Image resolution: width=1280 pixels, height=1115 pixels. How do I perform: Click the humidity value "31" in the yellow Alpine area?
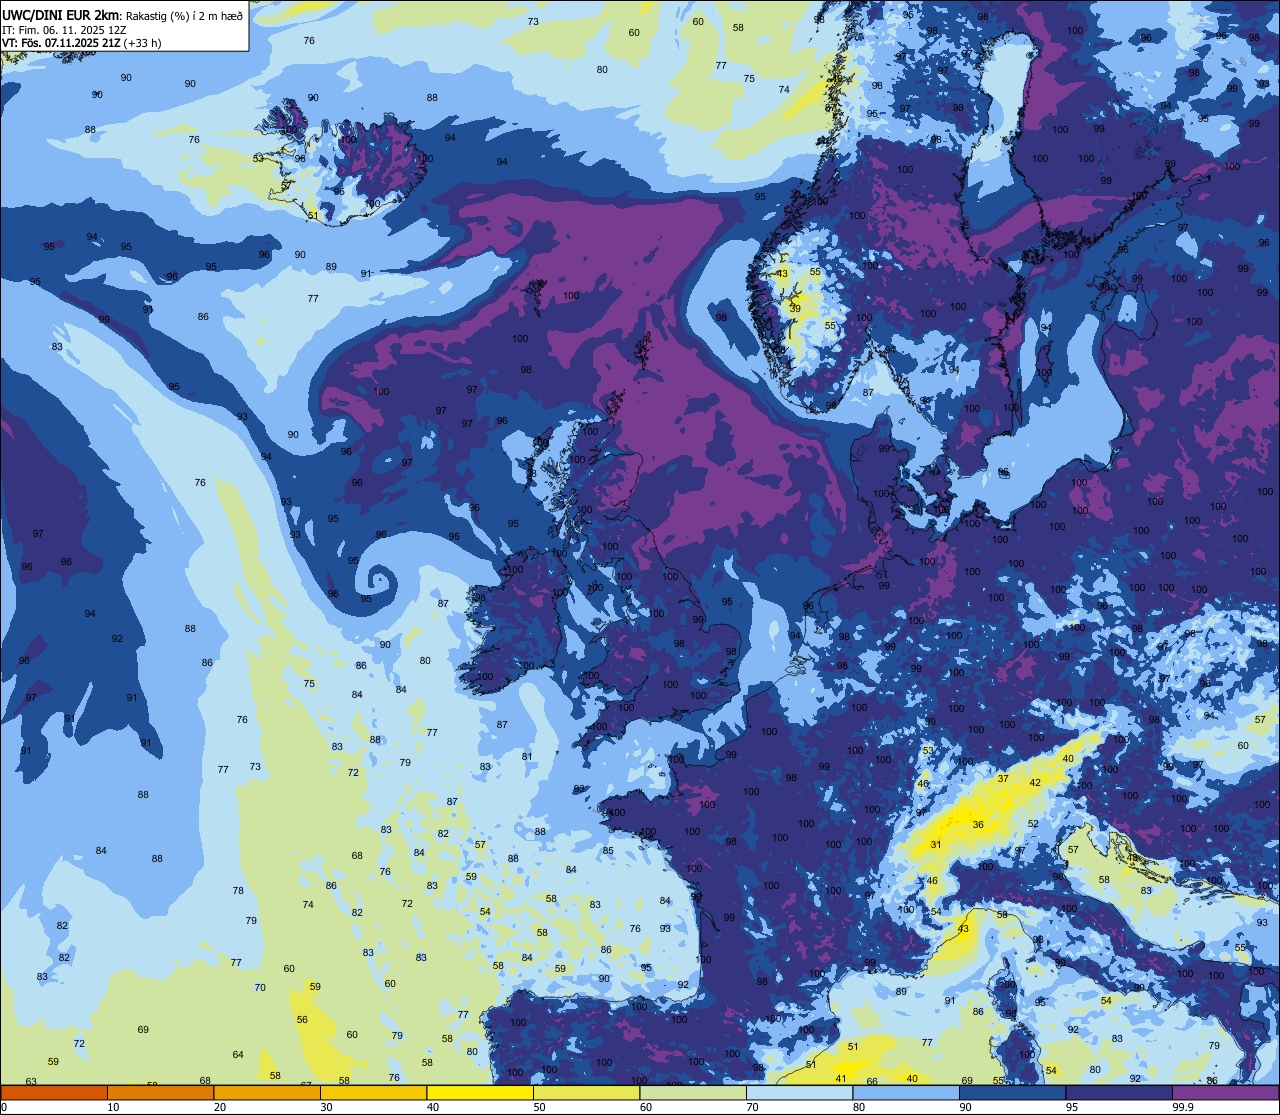tap(936, 845)
